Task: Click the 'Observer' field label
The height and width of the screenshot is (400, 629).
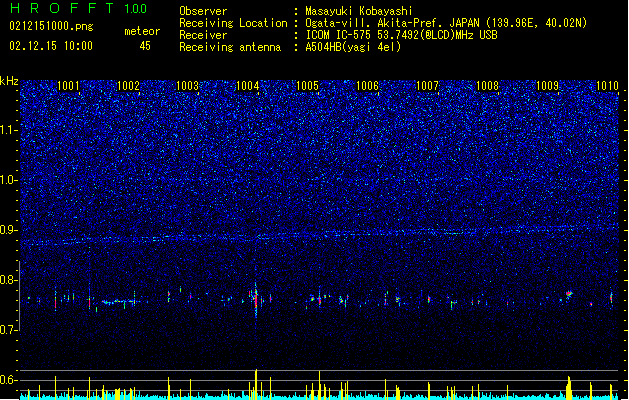Action: [x=203, y=11]
